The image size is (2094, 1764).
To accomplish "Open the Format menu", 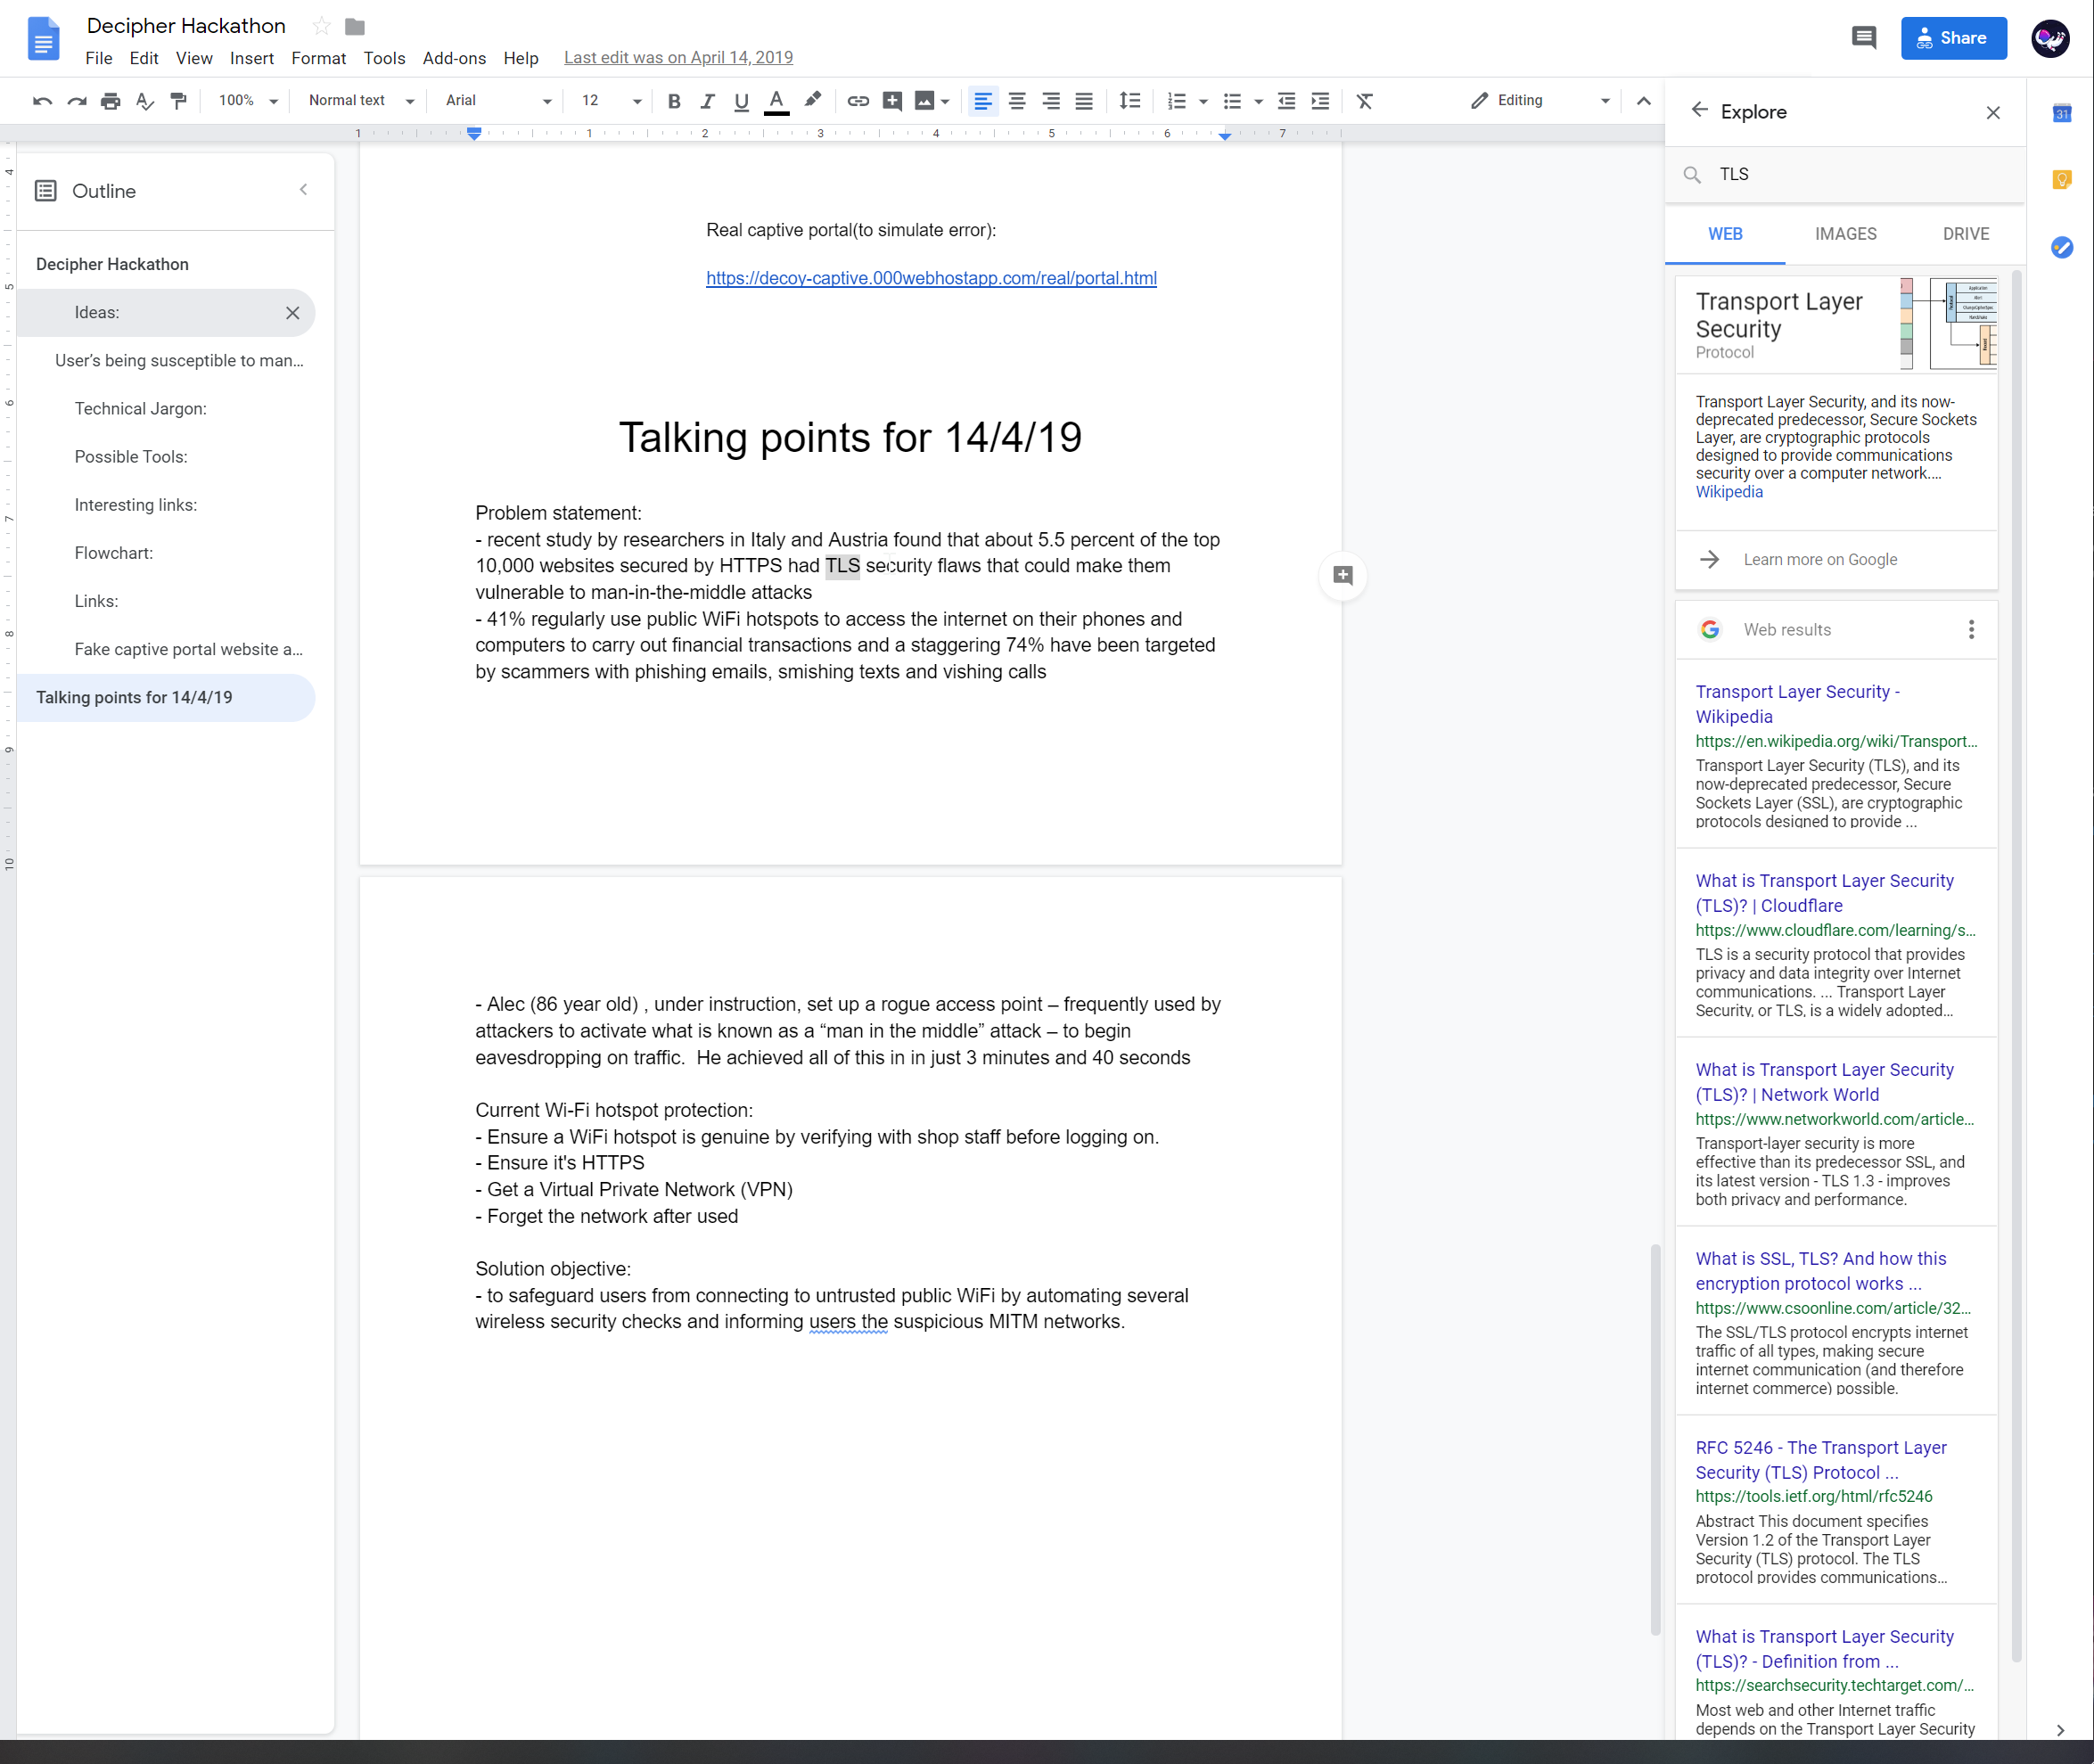I will (318, 58).
